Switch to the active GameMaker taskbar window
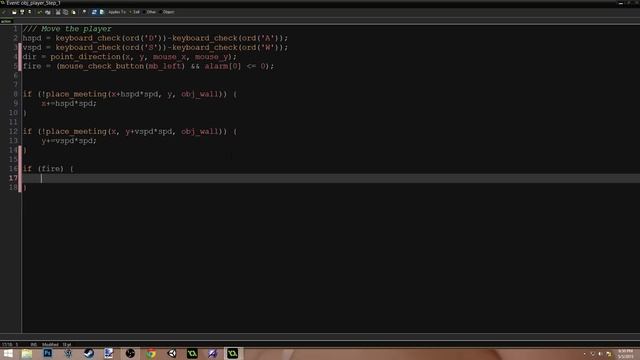 (233, 353)
